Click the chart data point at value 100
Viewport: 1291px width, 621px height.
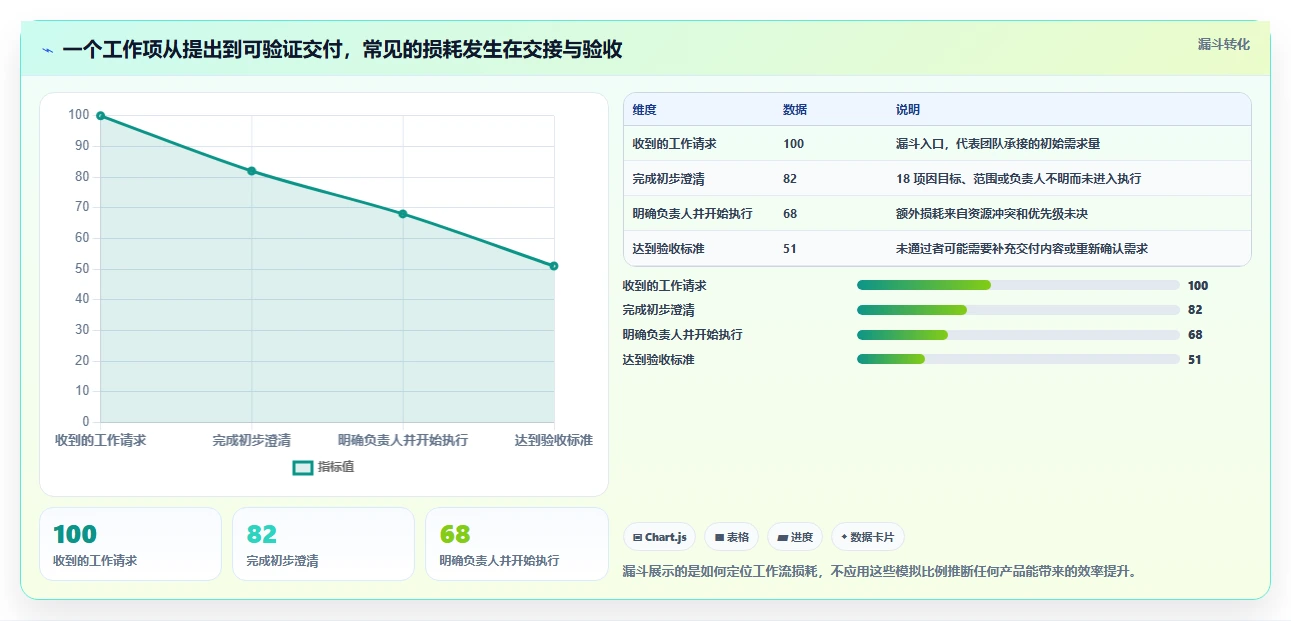[100, 116]
